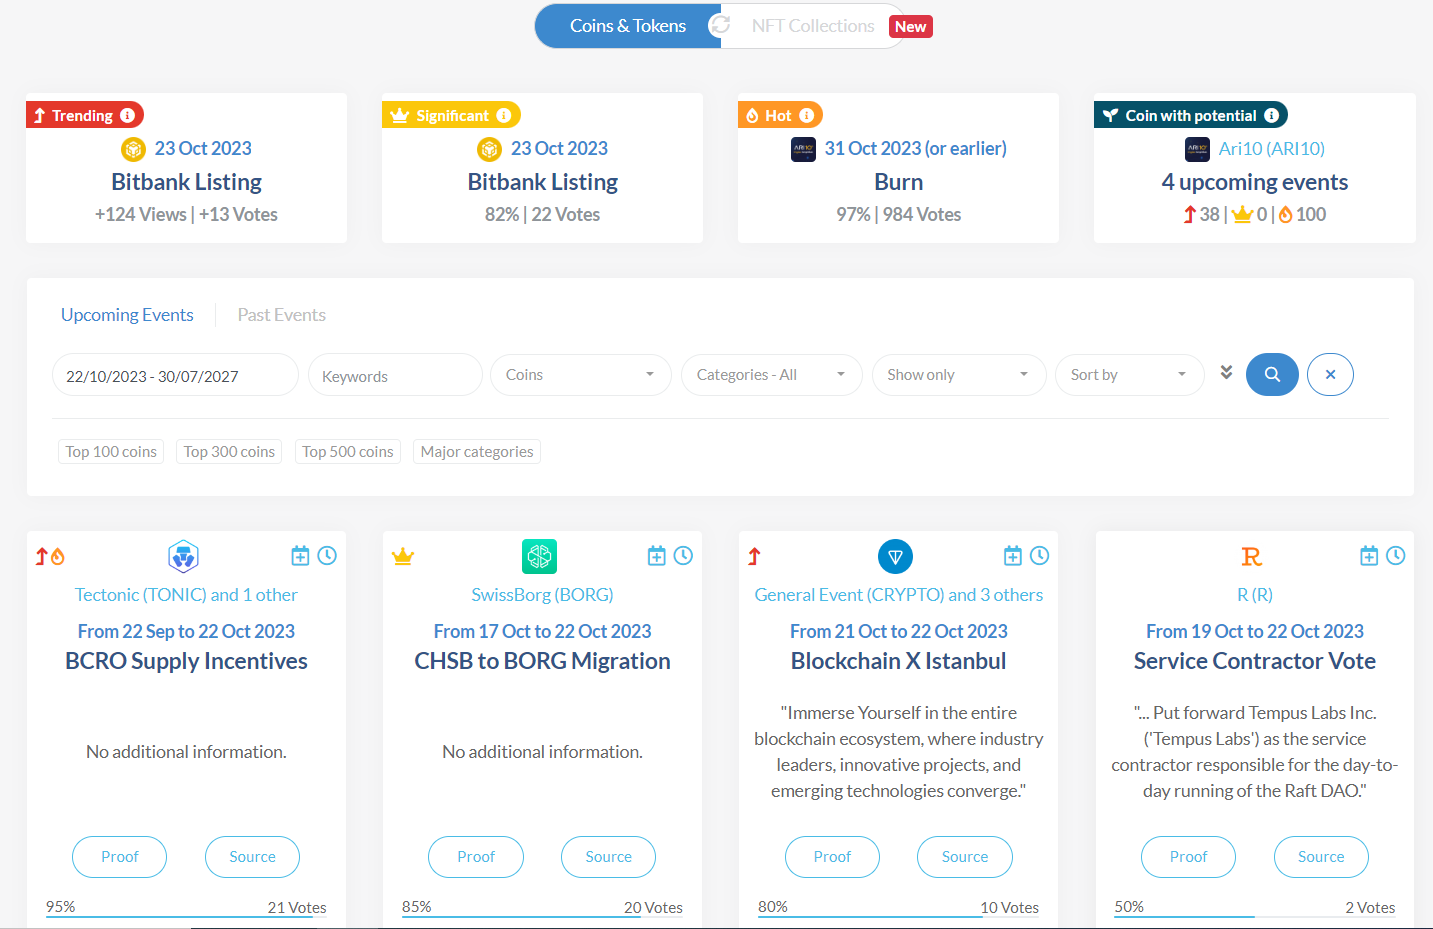Open the Sort by dropdown
The width and height of the screenshot is (1433, 929).
point(1129,375)
